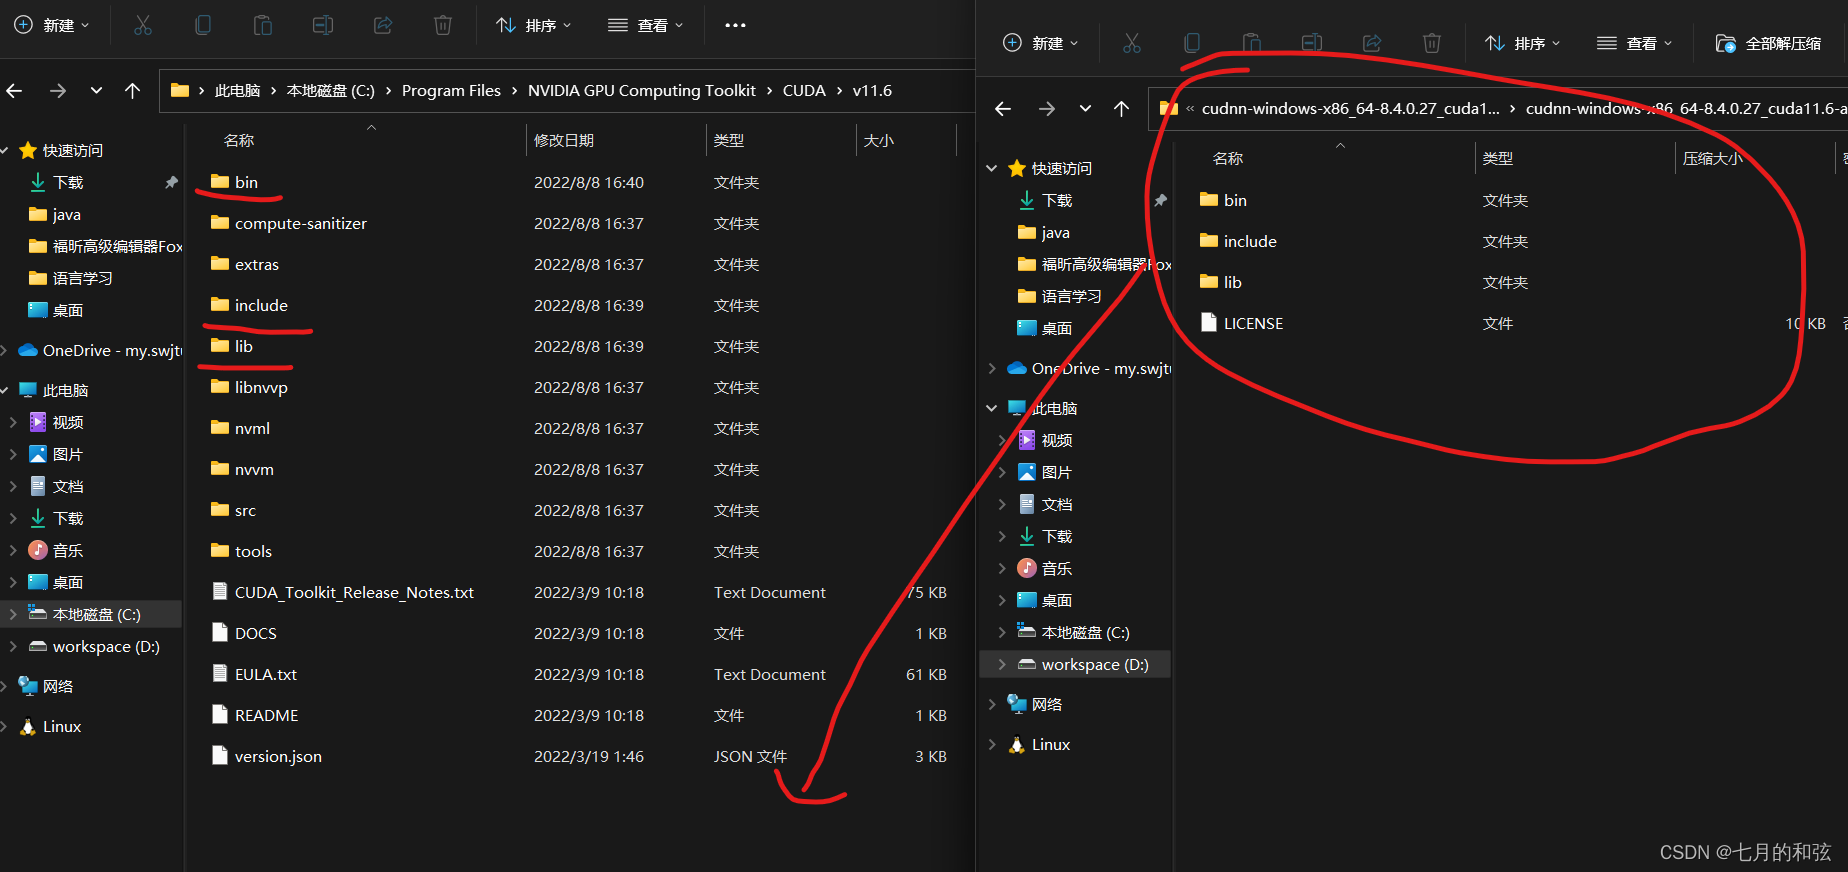Click 全部解压缩 extract all button
This screenshot has height=872, width=1848.
click(x=1769, y=43)
